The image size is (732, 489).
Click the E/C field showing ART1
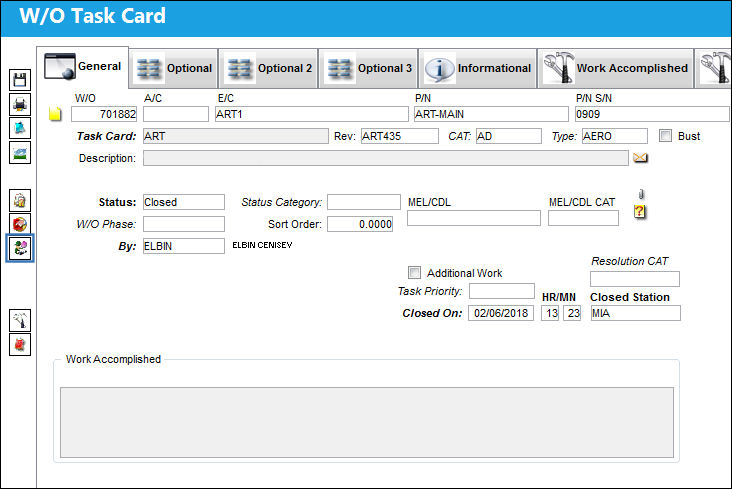pos(311,114)
